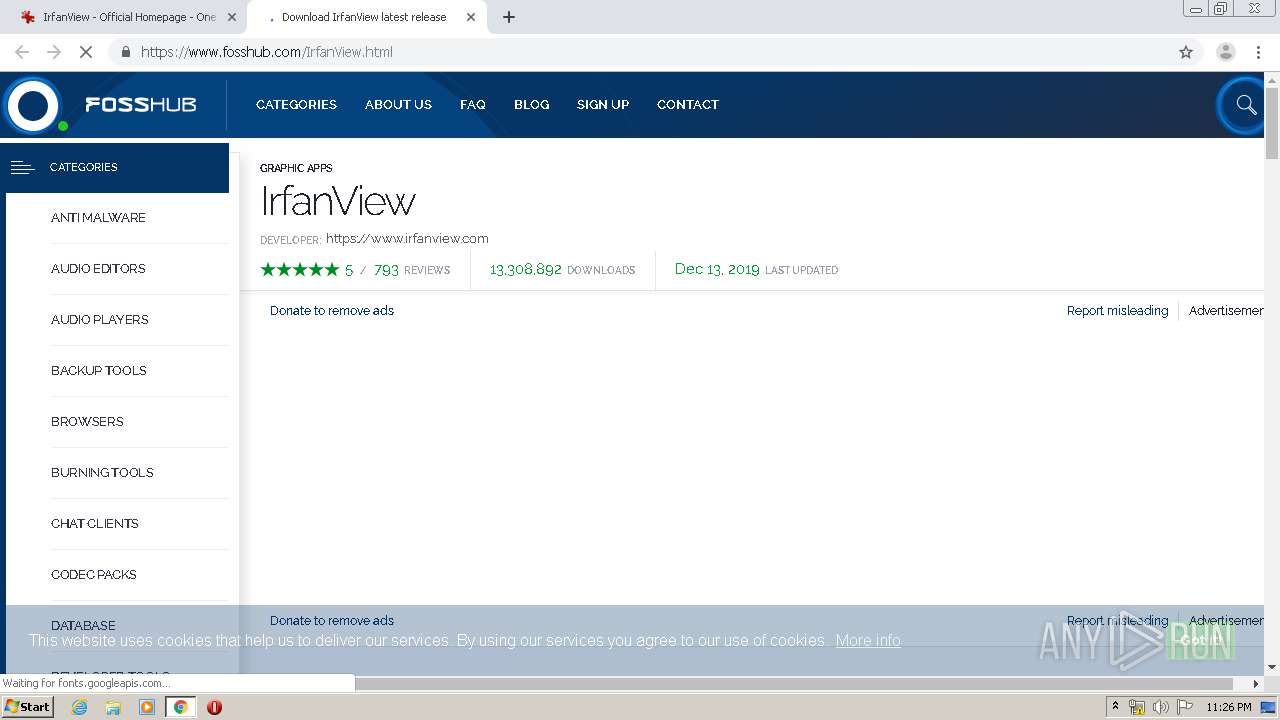Open the irfanview.com developer link
The height and width of the screenshot is (720, 1280).
pos(407,238)
